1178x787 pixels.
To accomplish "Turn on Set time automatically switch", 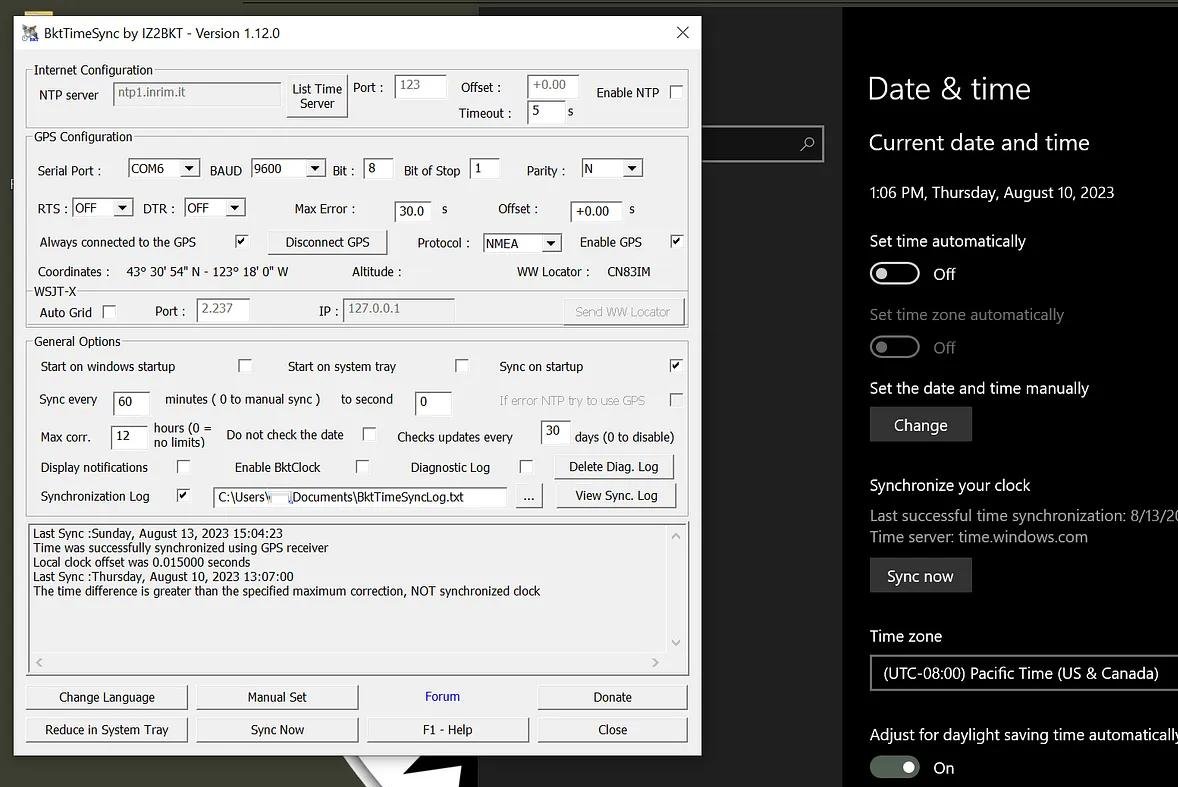I will pos(894,273).
